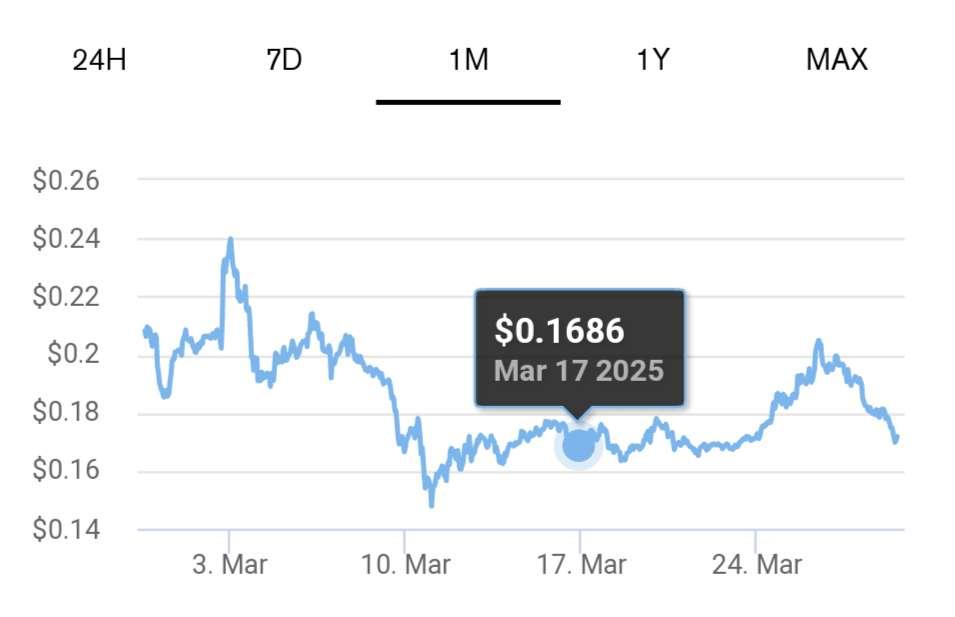Viewport: 955px width, 617px height.
Task: Switch to the MAX range tab
Action: click(x=836, y=60)
